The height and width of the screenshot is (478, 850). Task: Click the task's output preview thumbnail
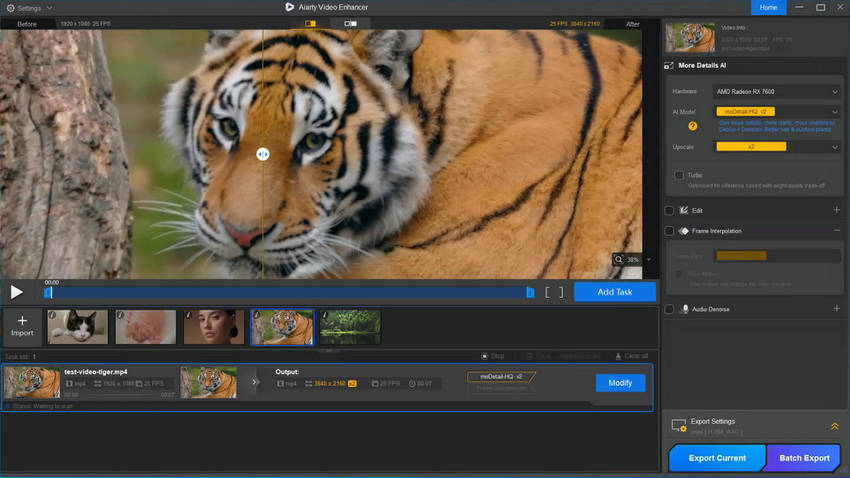(x=209, y=382)
